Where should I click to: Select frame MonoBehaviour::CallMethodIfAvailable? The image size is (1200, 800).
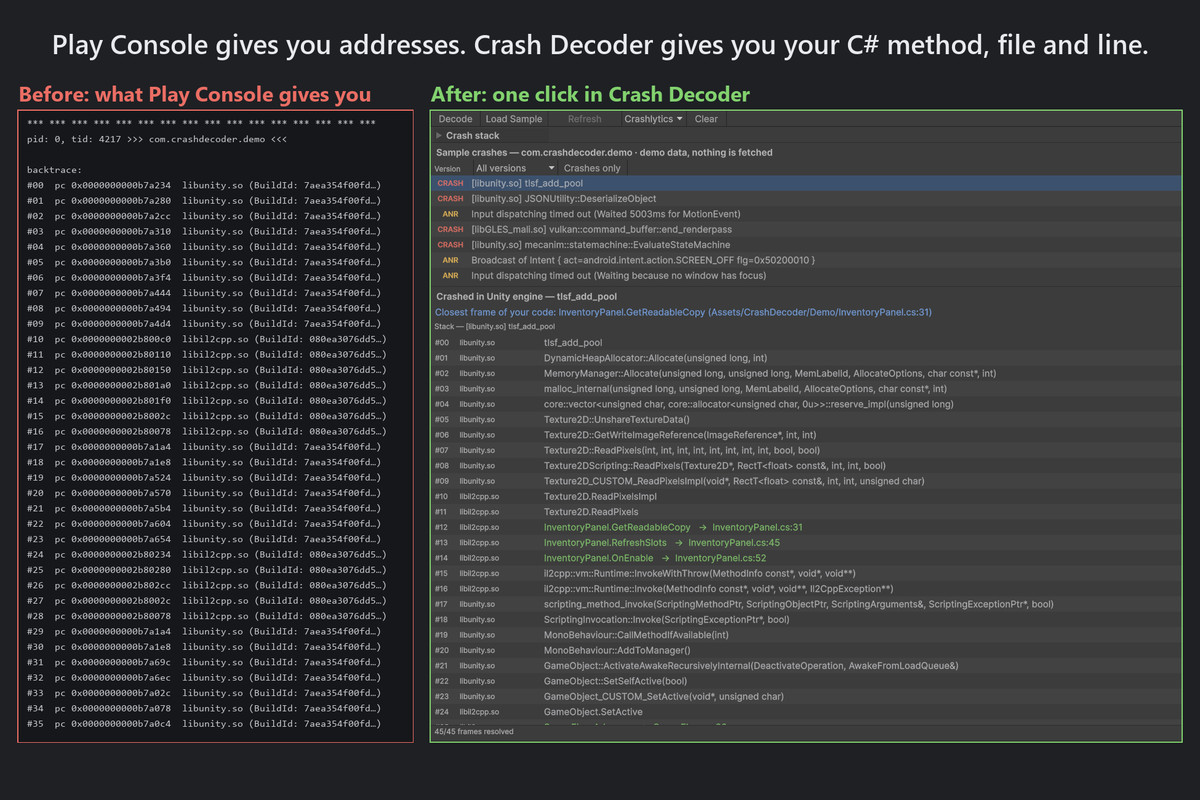807,635
